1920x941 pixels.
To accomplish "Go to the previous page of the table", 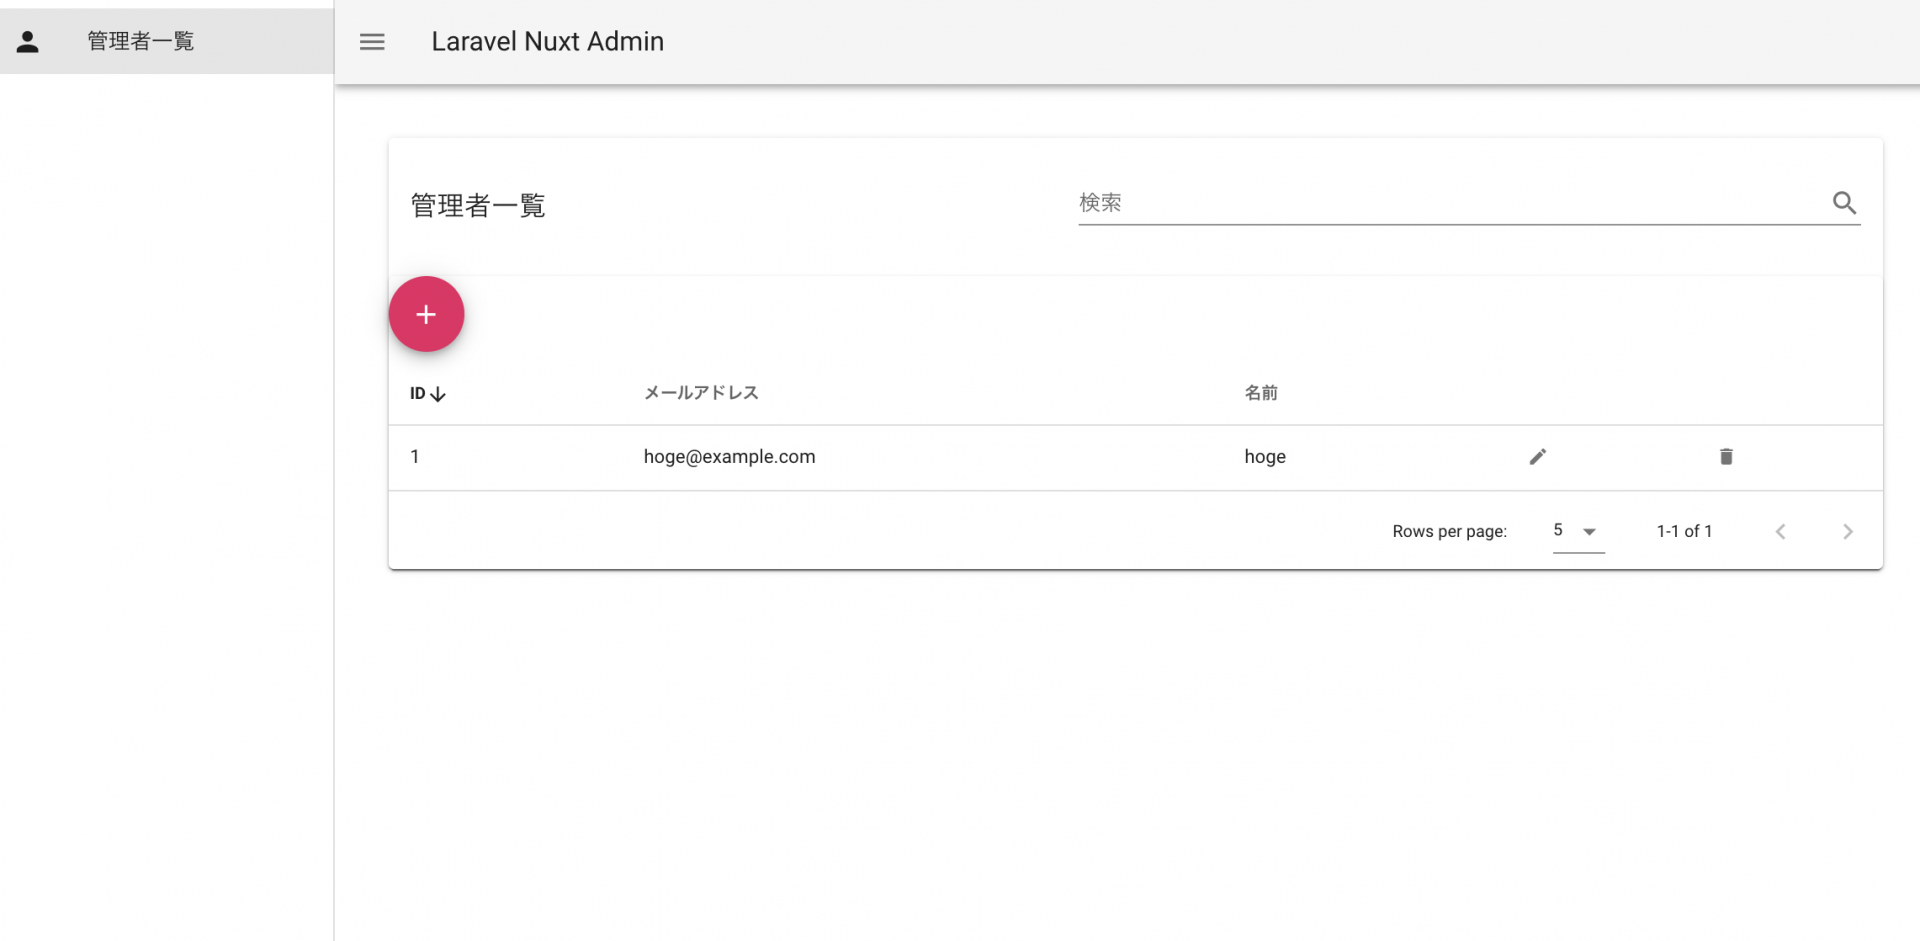I will click(x=1780, y=532).
